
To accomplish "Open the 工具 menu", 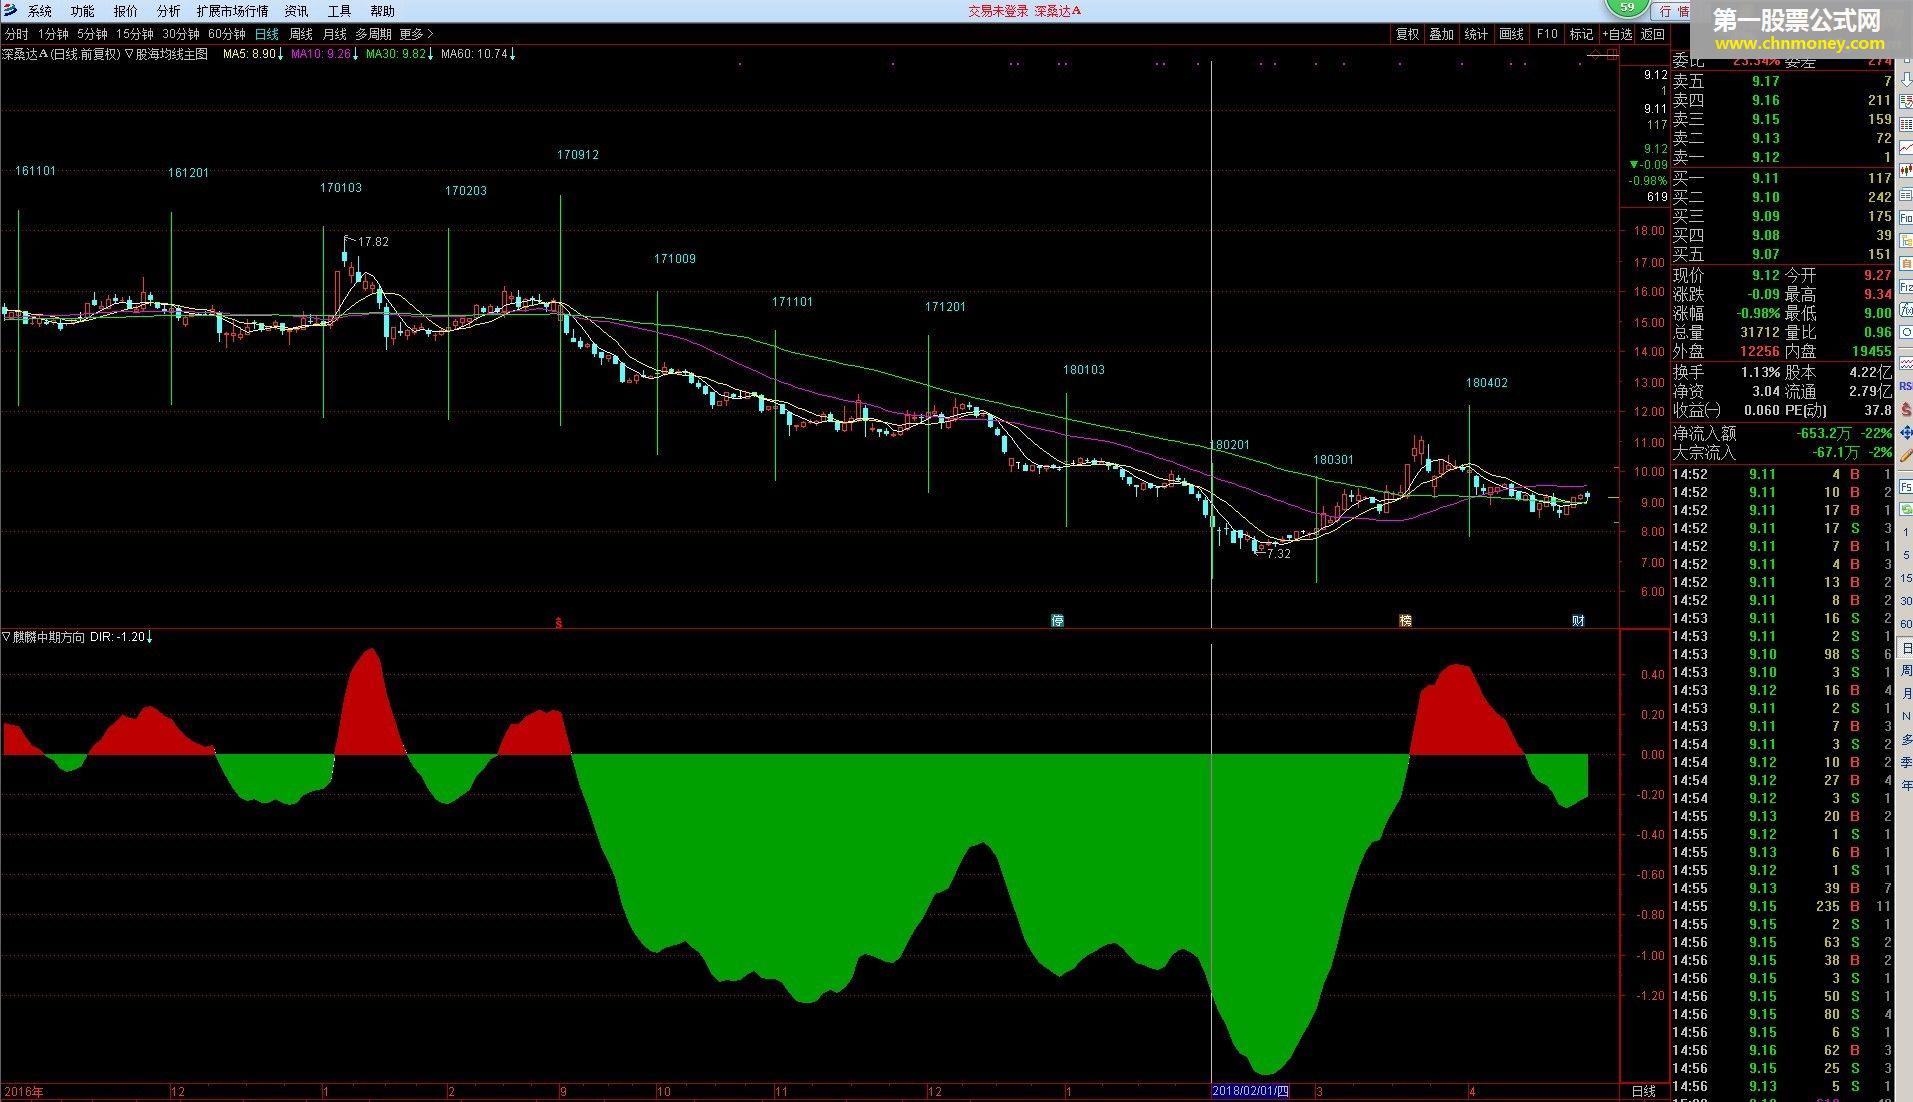I will click(339, 11).
